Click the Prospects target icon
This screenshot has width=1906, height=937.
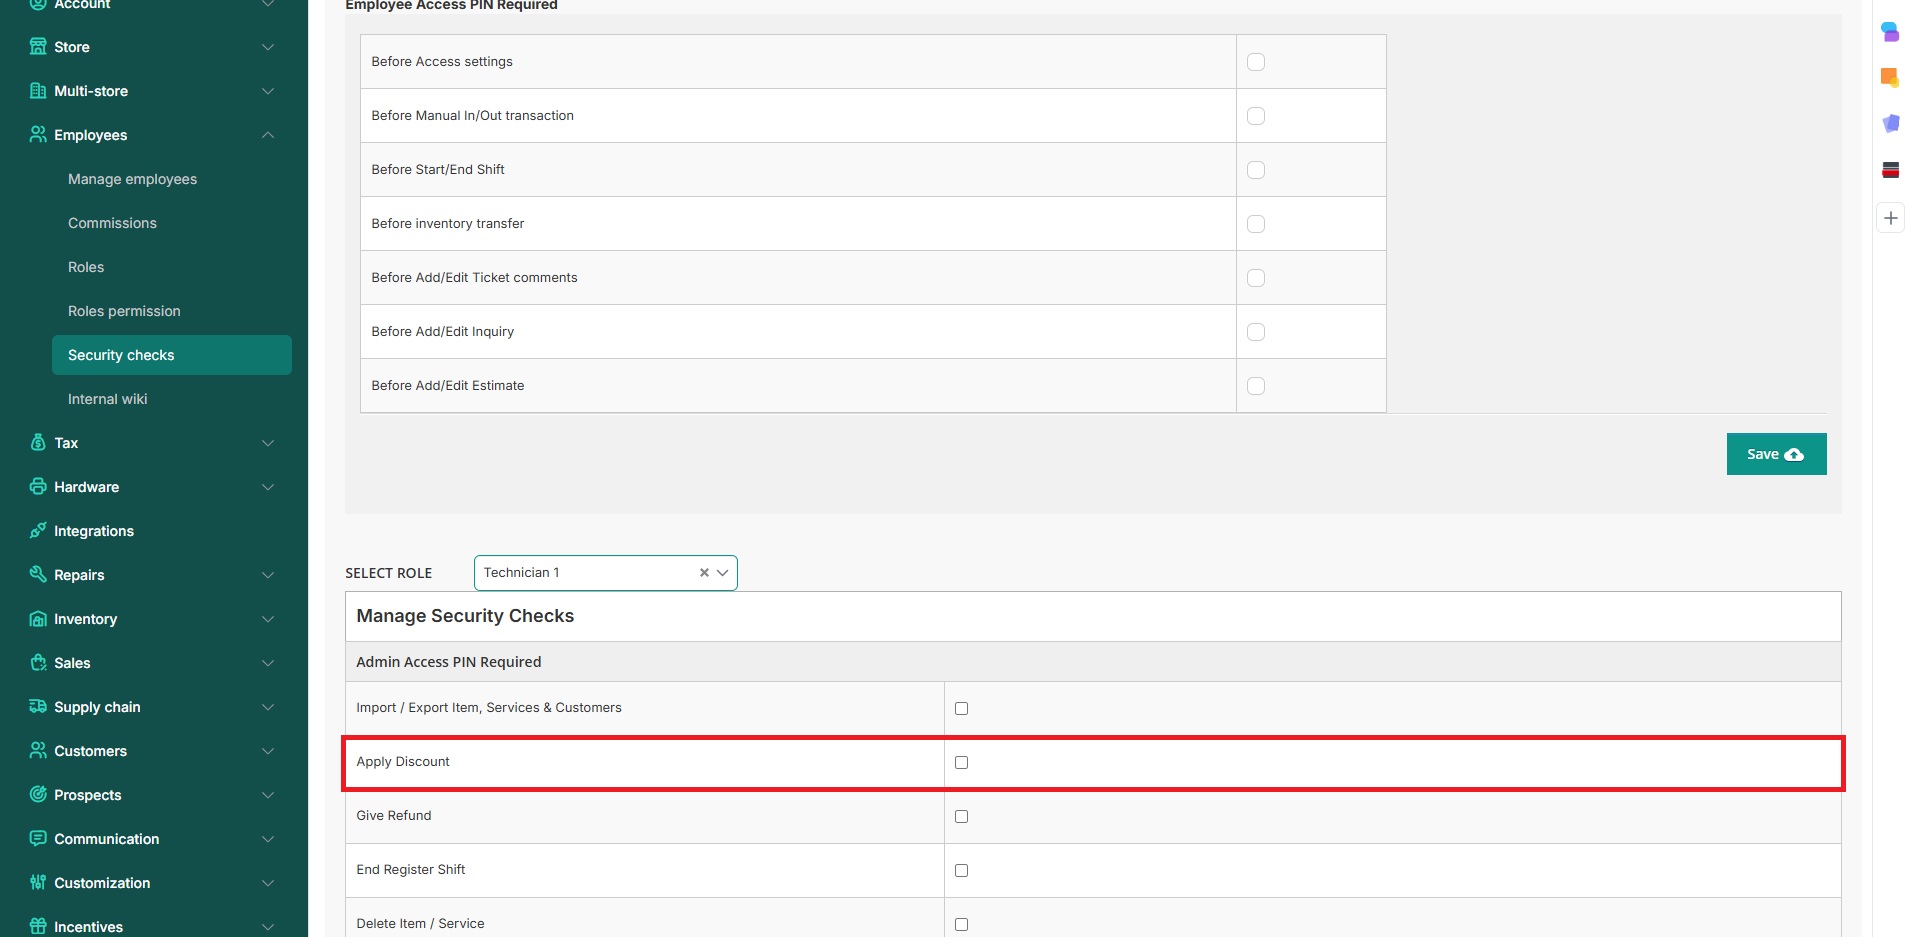point(38,795)
